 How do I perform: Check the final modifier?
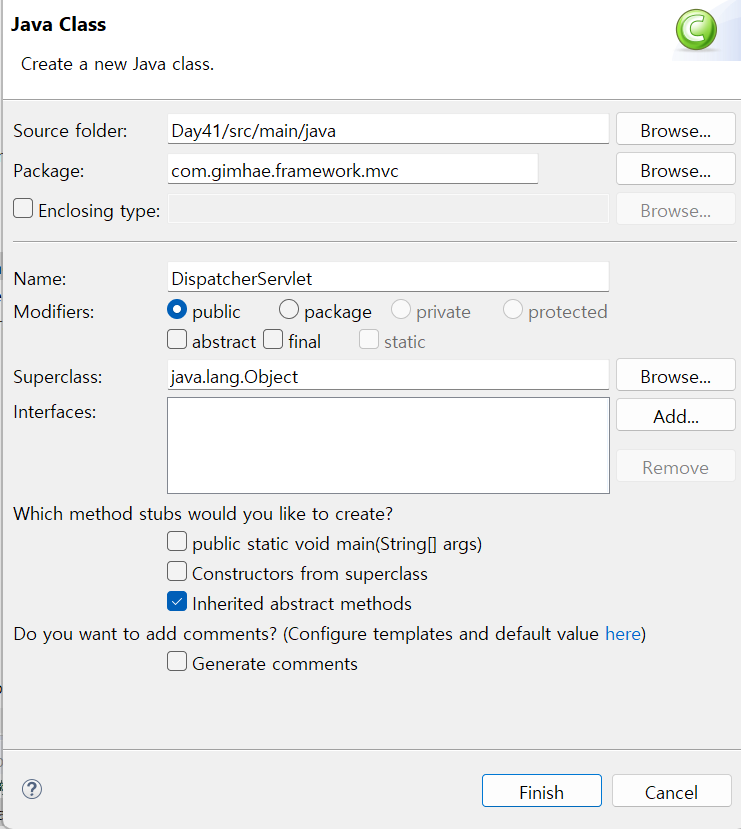273,340
